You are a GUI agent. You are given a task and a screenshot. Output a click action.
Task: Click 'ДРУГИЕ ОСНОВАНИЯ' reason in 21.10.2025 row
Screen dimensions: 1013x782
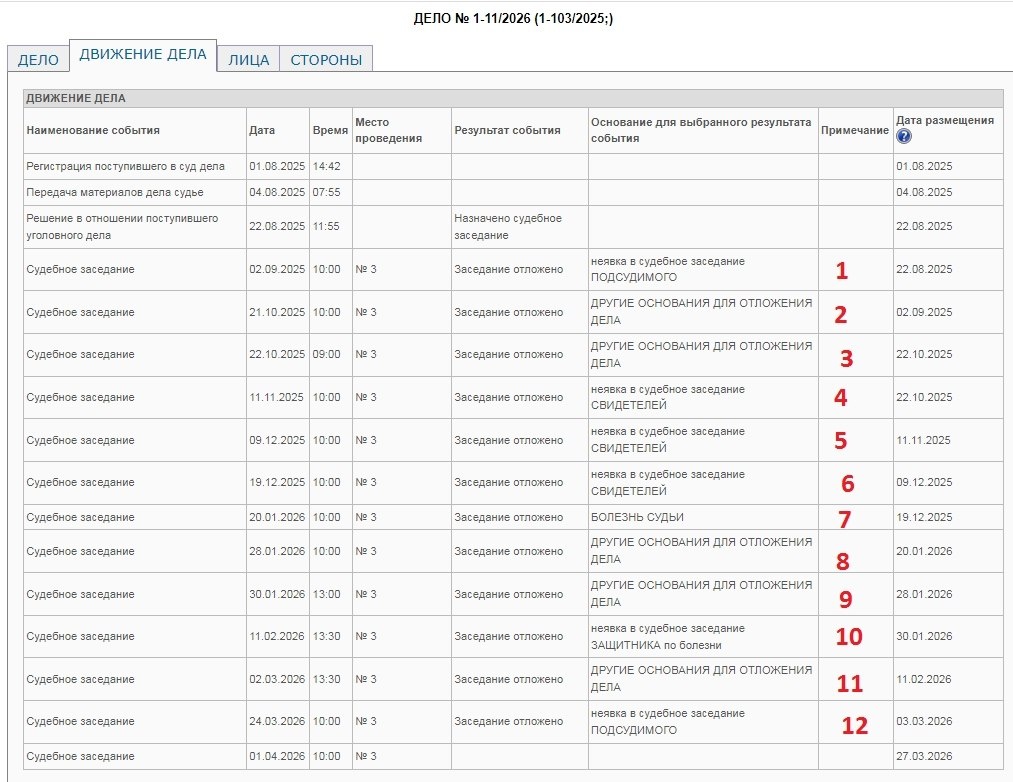pos(702,312)
